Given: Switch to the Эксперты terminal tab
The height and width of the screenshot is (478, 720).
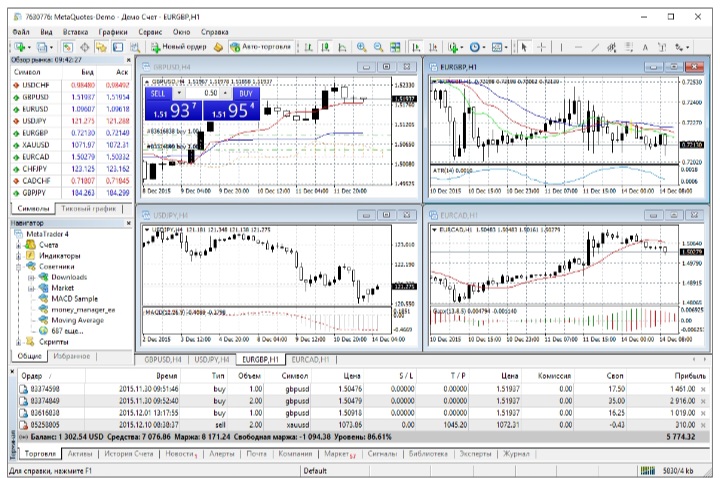Looking at the screenshot, I should [x=475, y=454].
